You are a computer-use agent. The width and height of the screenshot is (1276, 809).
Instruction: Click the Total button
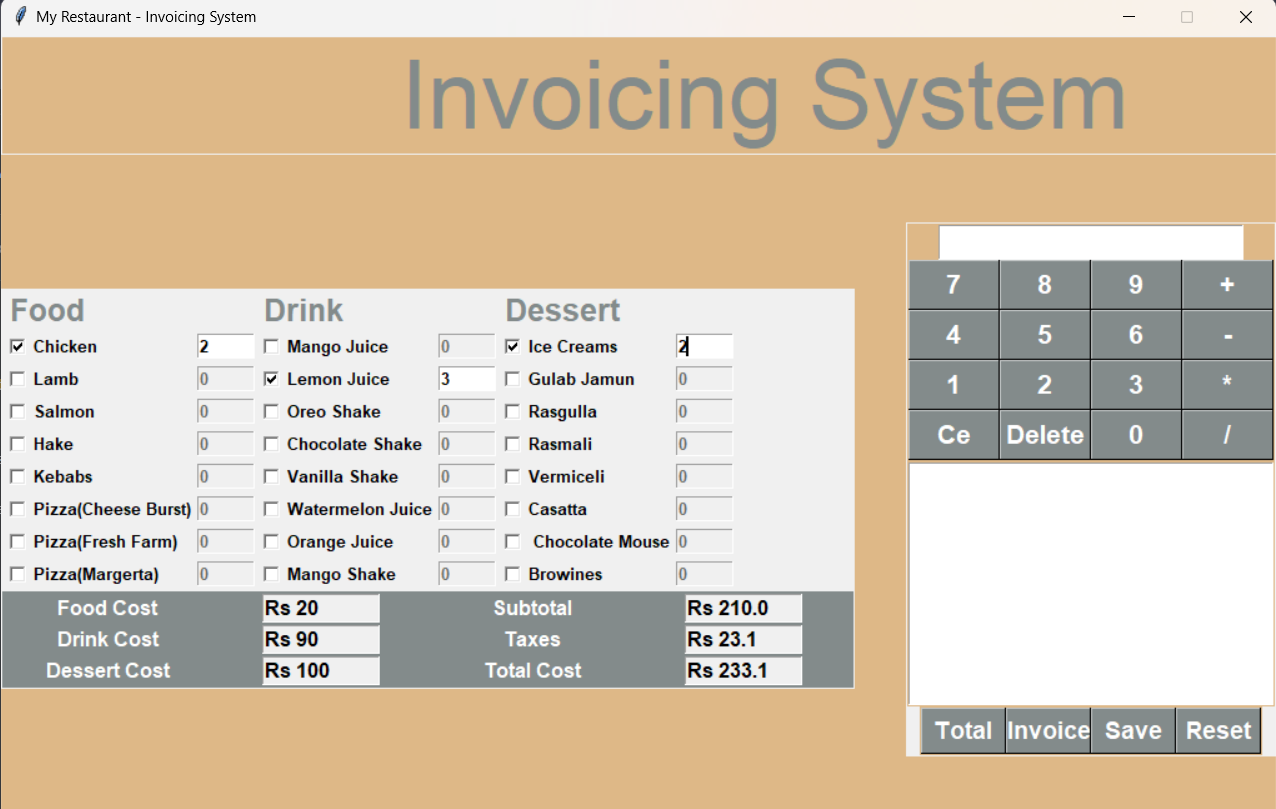[963, 731]
